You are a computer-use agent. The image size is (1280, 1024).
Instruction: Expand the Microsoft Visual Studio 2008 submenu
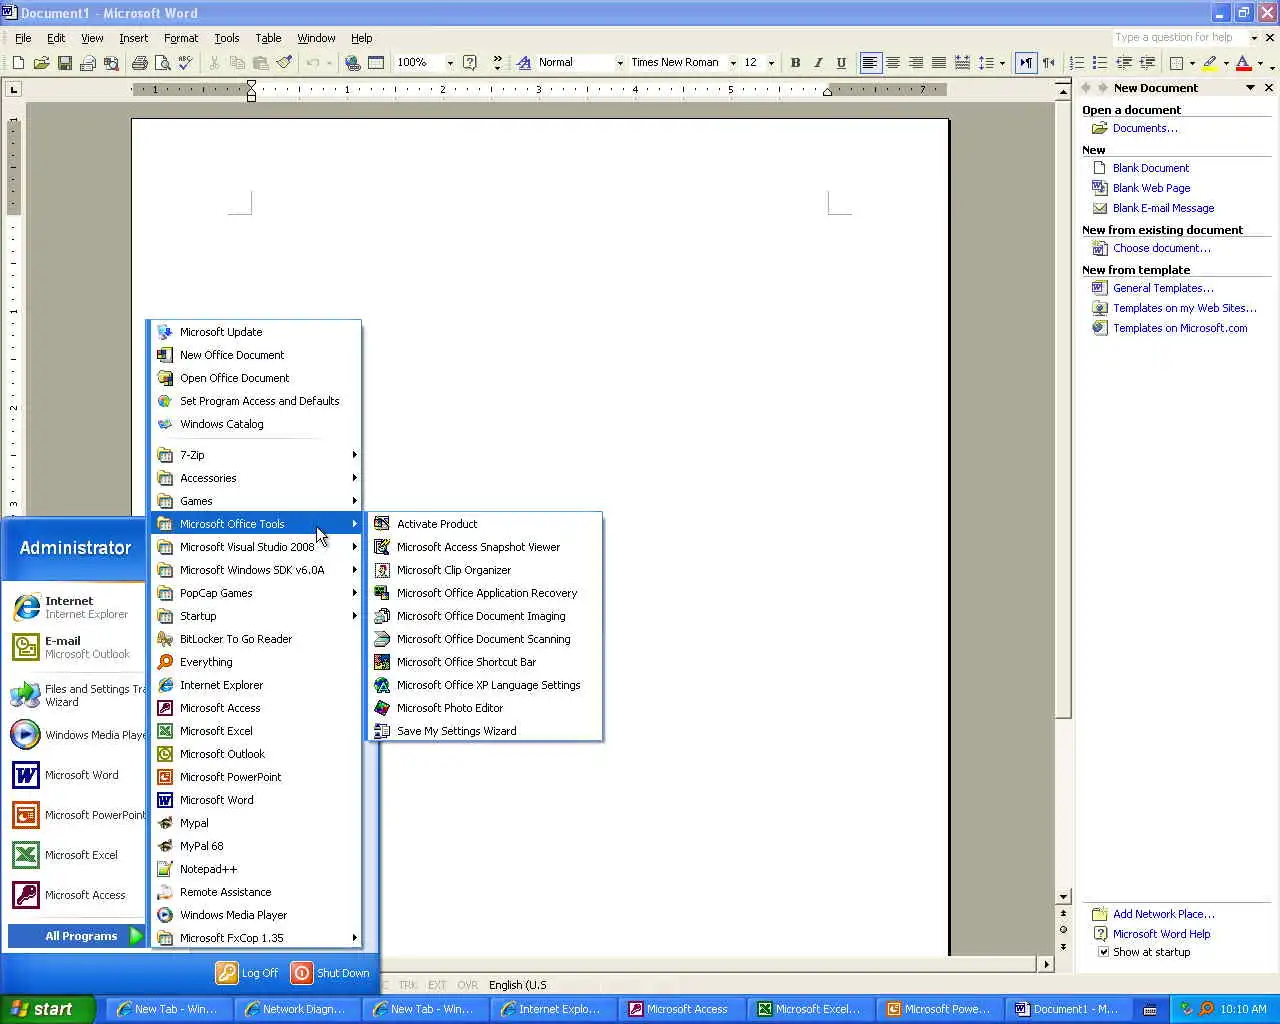(x=256, y=547)
